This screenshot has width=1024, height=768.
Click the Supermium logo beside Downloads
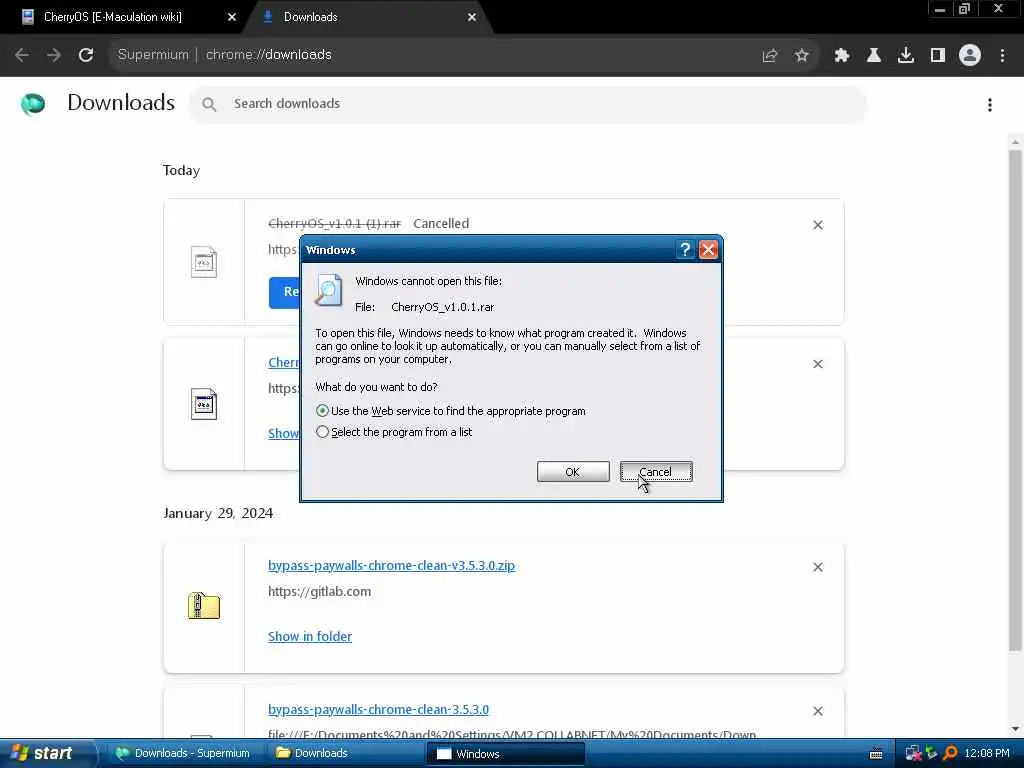[33, 104]
